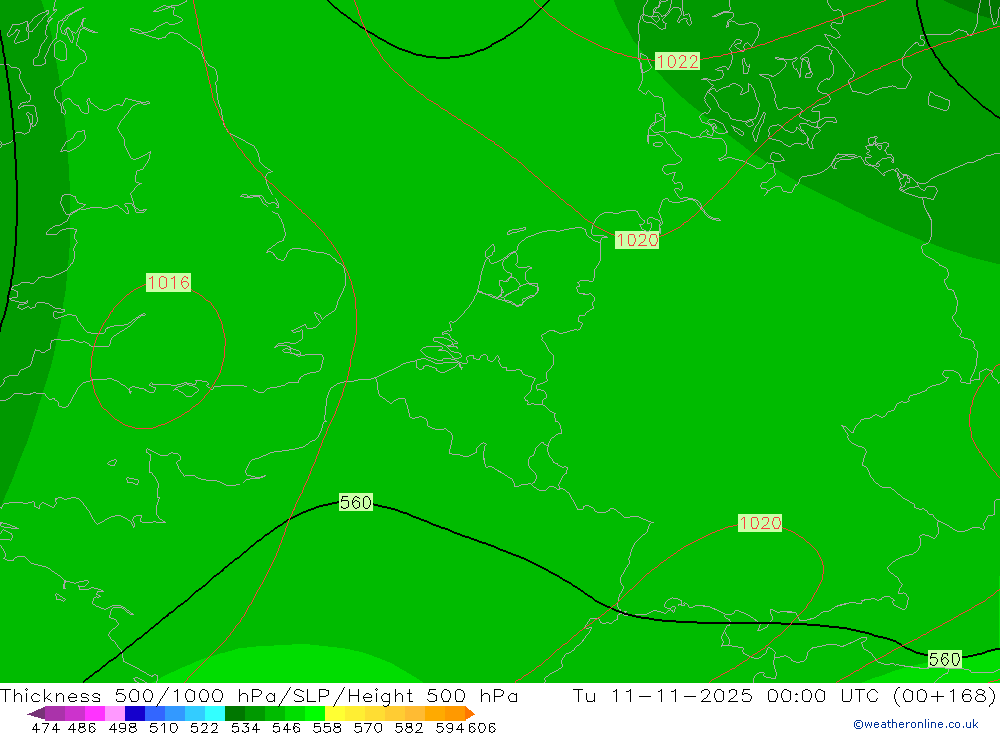The image size is (1000, 733).
Task: Click the 558 legend value
Action: [327, 727]
